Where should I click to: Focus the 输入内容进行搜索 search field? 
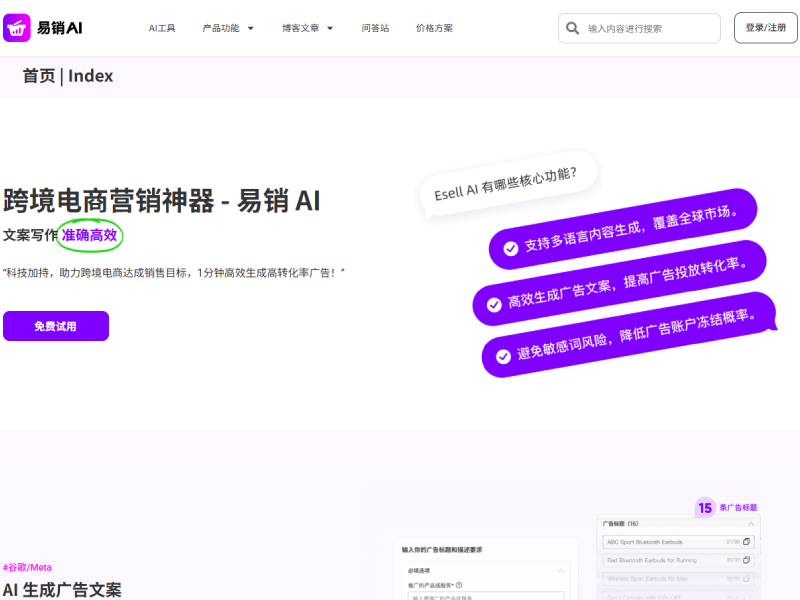coord(639,28)
